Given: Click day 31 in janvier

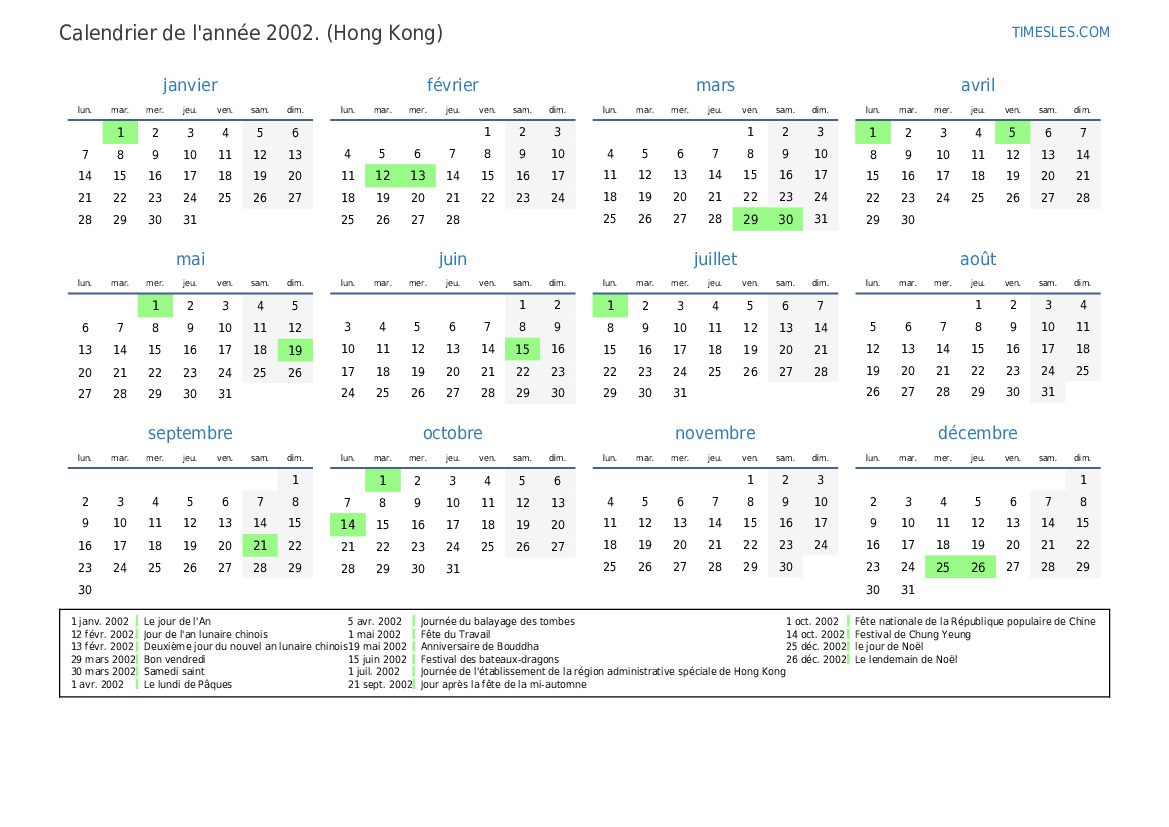Looking at the screenshot, I should (190, 220).
